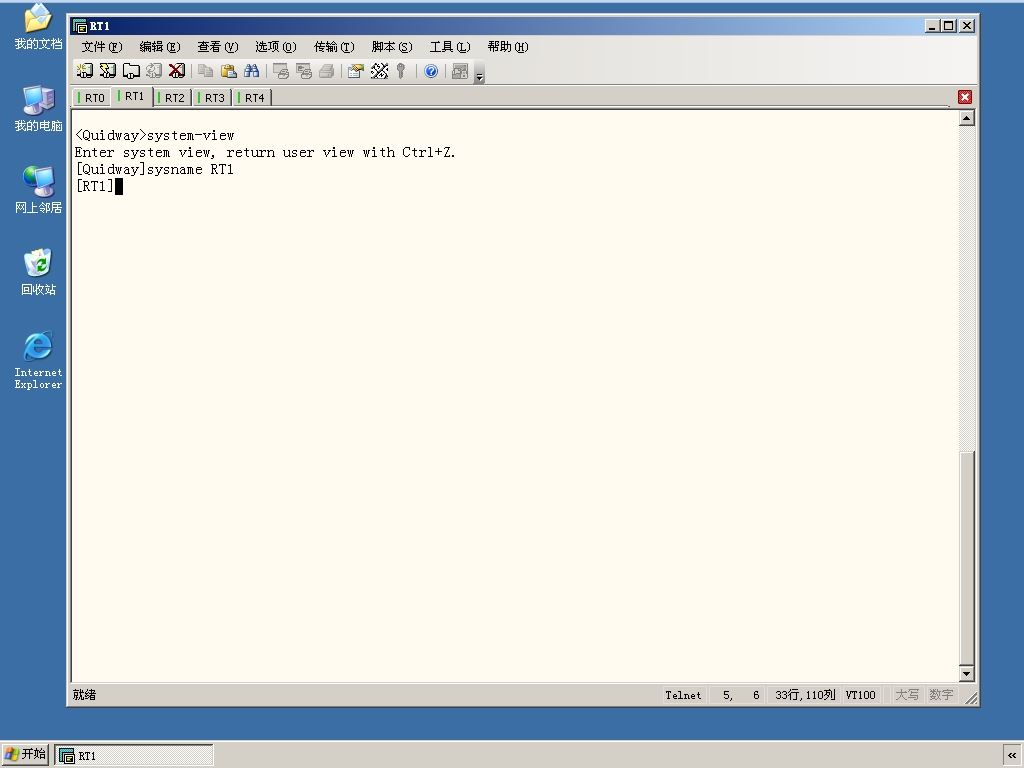Image resolution: width=1024 pixels, height=768 pixels.
Task: Click the Print Screen icon
Action: [281, 71]
